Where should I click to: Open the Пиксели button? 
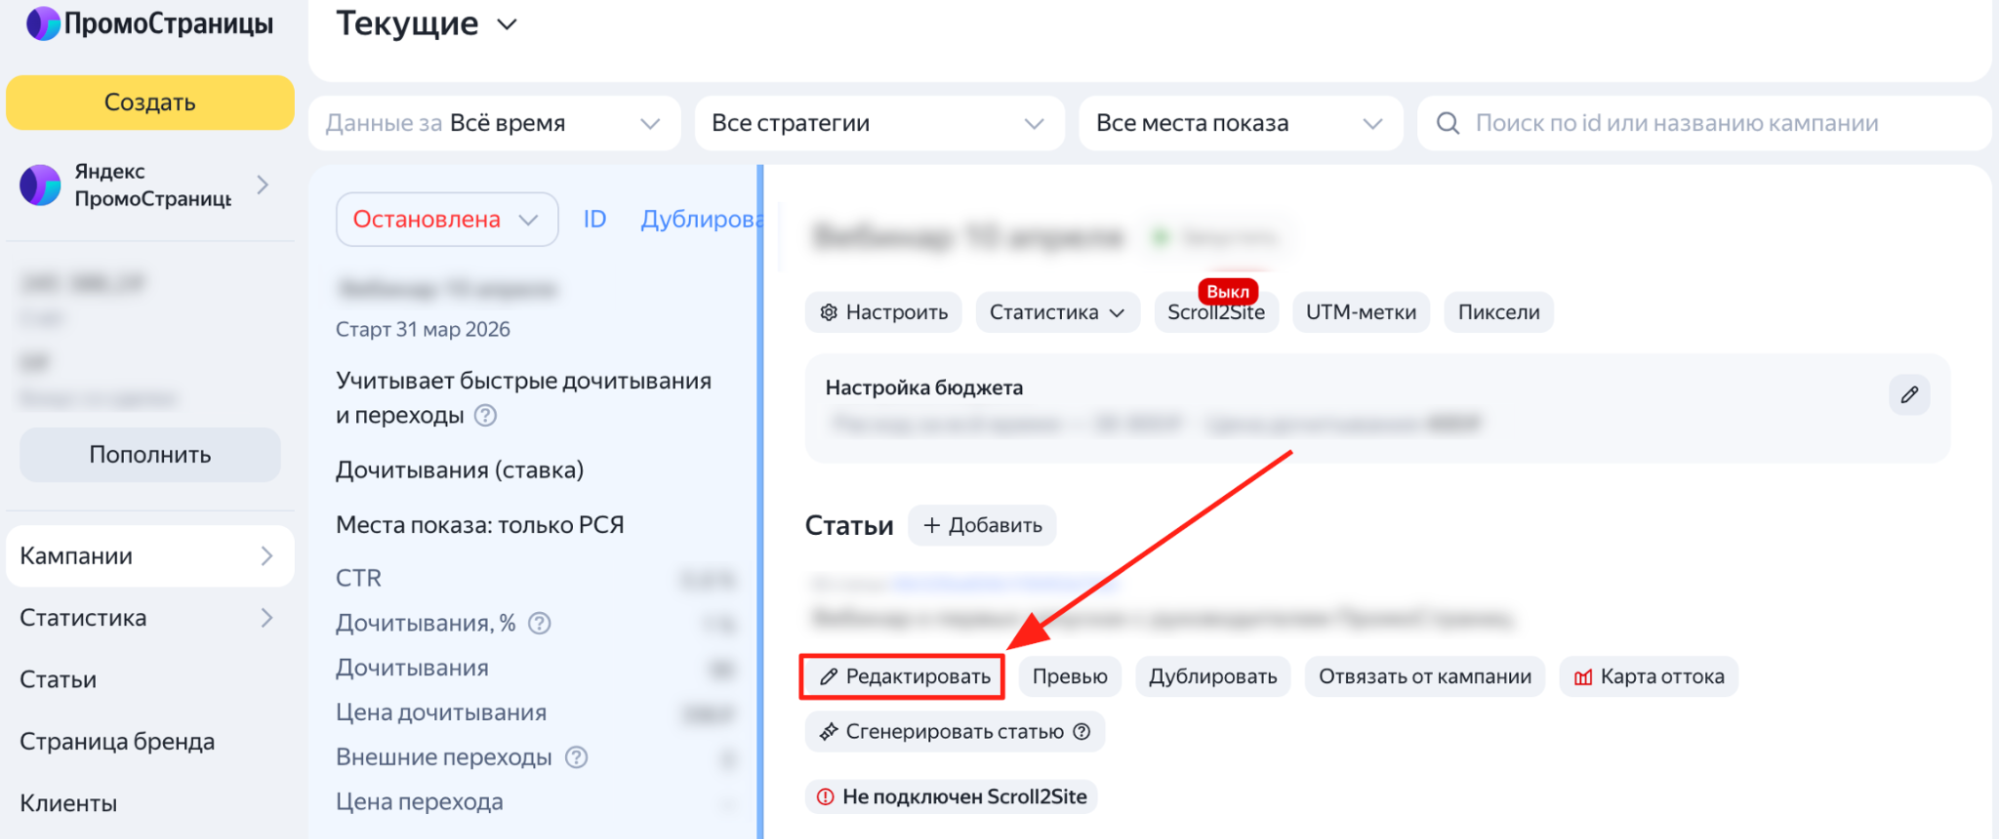[1498, 312]
